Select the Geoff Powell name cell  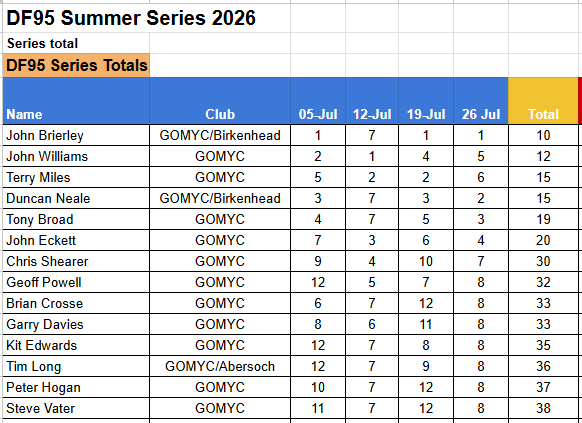(x=76, y=282)
